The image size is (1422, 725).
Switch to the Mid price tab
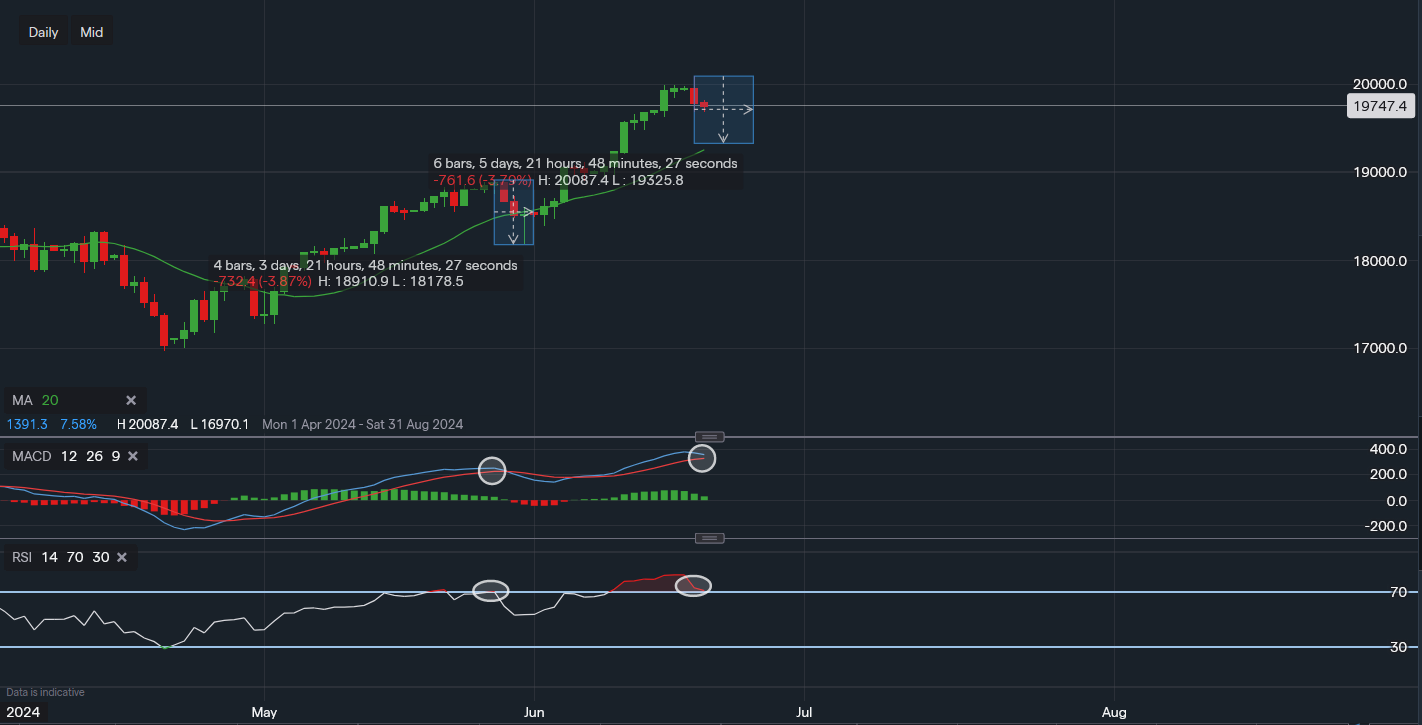pyautogui.click(x=91, y=31)
